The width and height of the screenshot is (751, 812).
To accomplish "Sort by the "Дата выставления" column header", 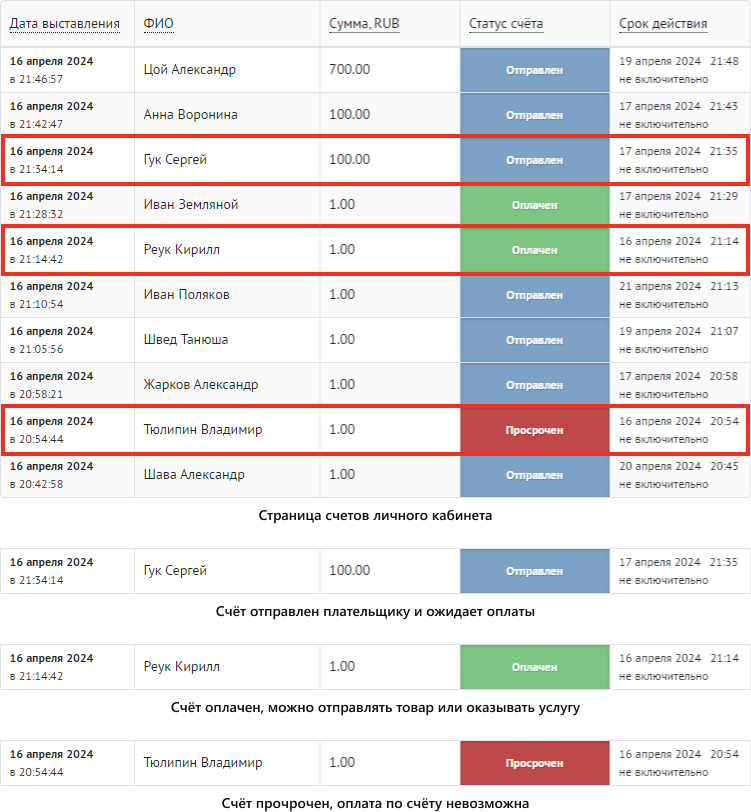I will point(64,24).
